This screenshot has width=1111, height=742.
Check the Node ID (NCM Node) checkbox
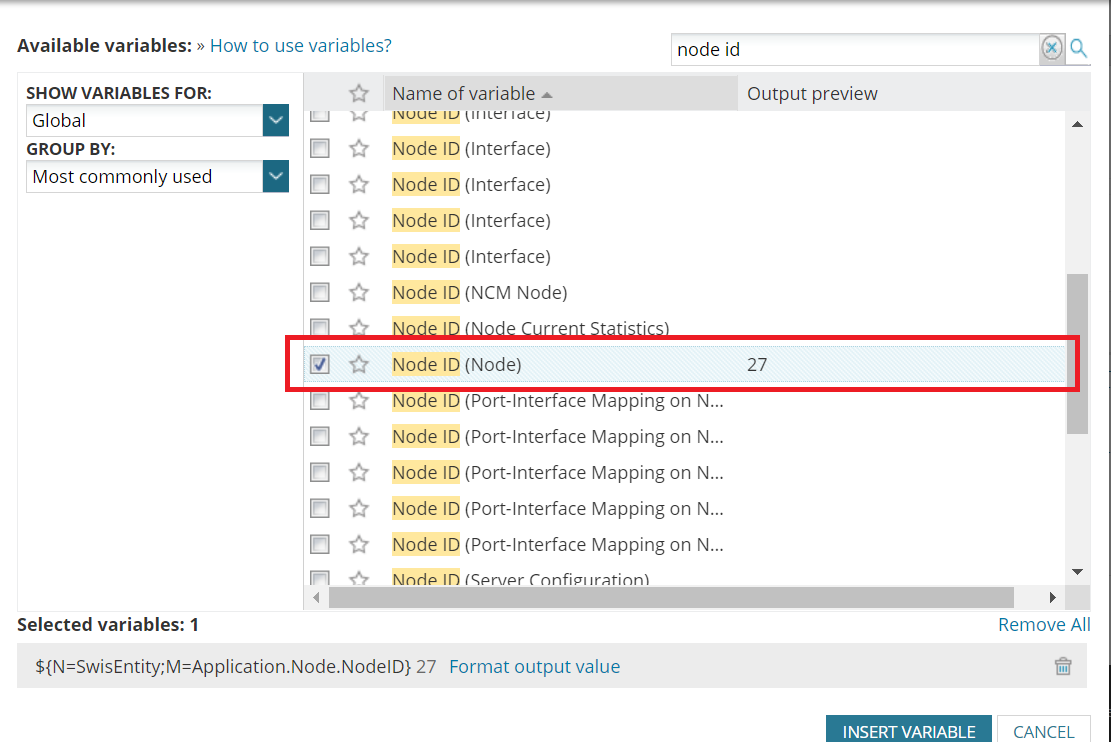click(x=320, y=293)
